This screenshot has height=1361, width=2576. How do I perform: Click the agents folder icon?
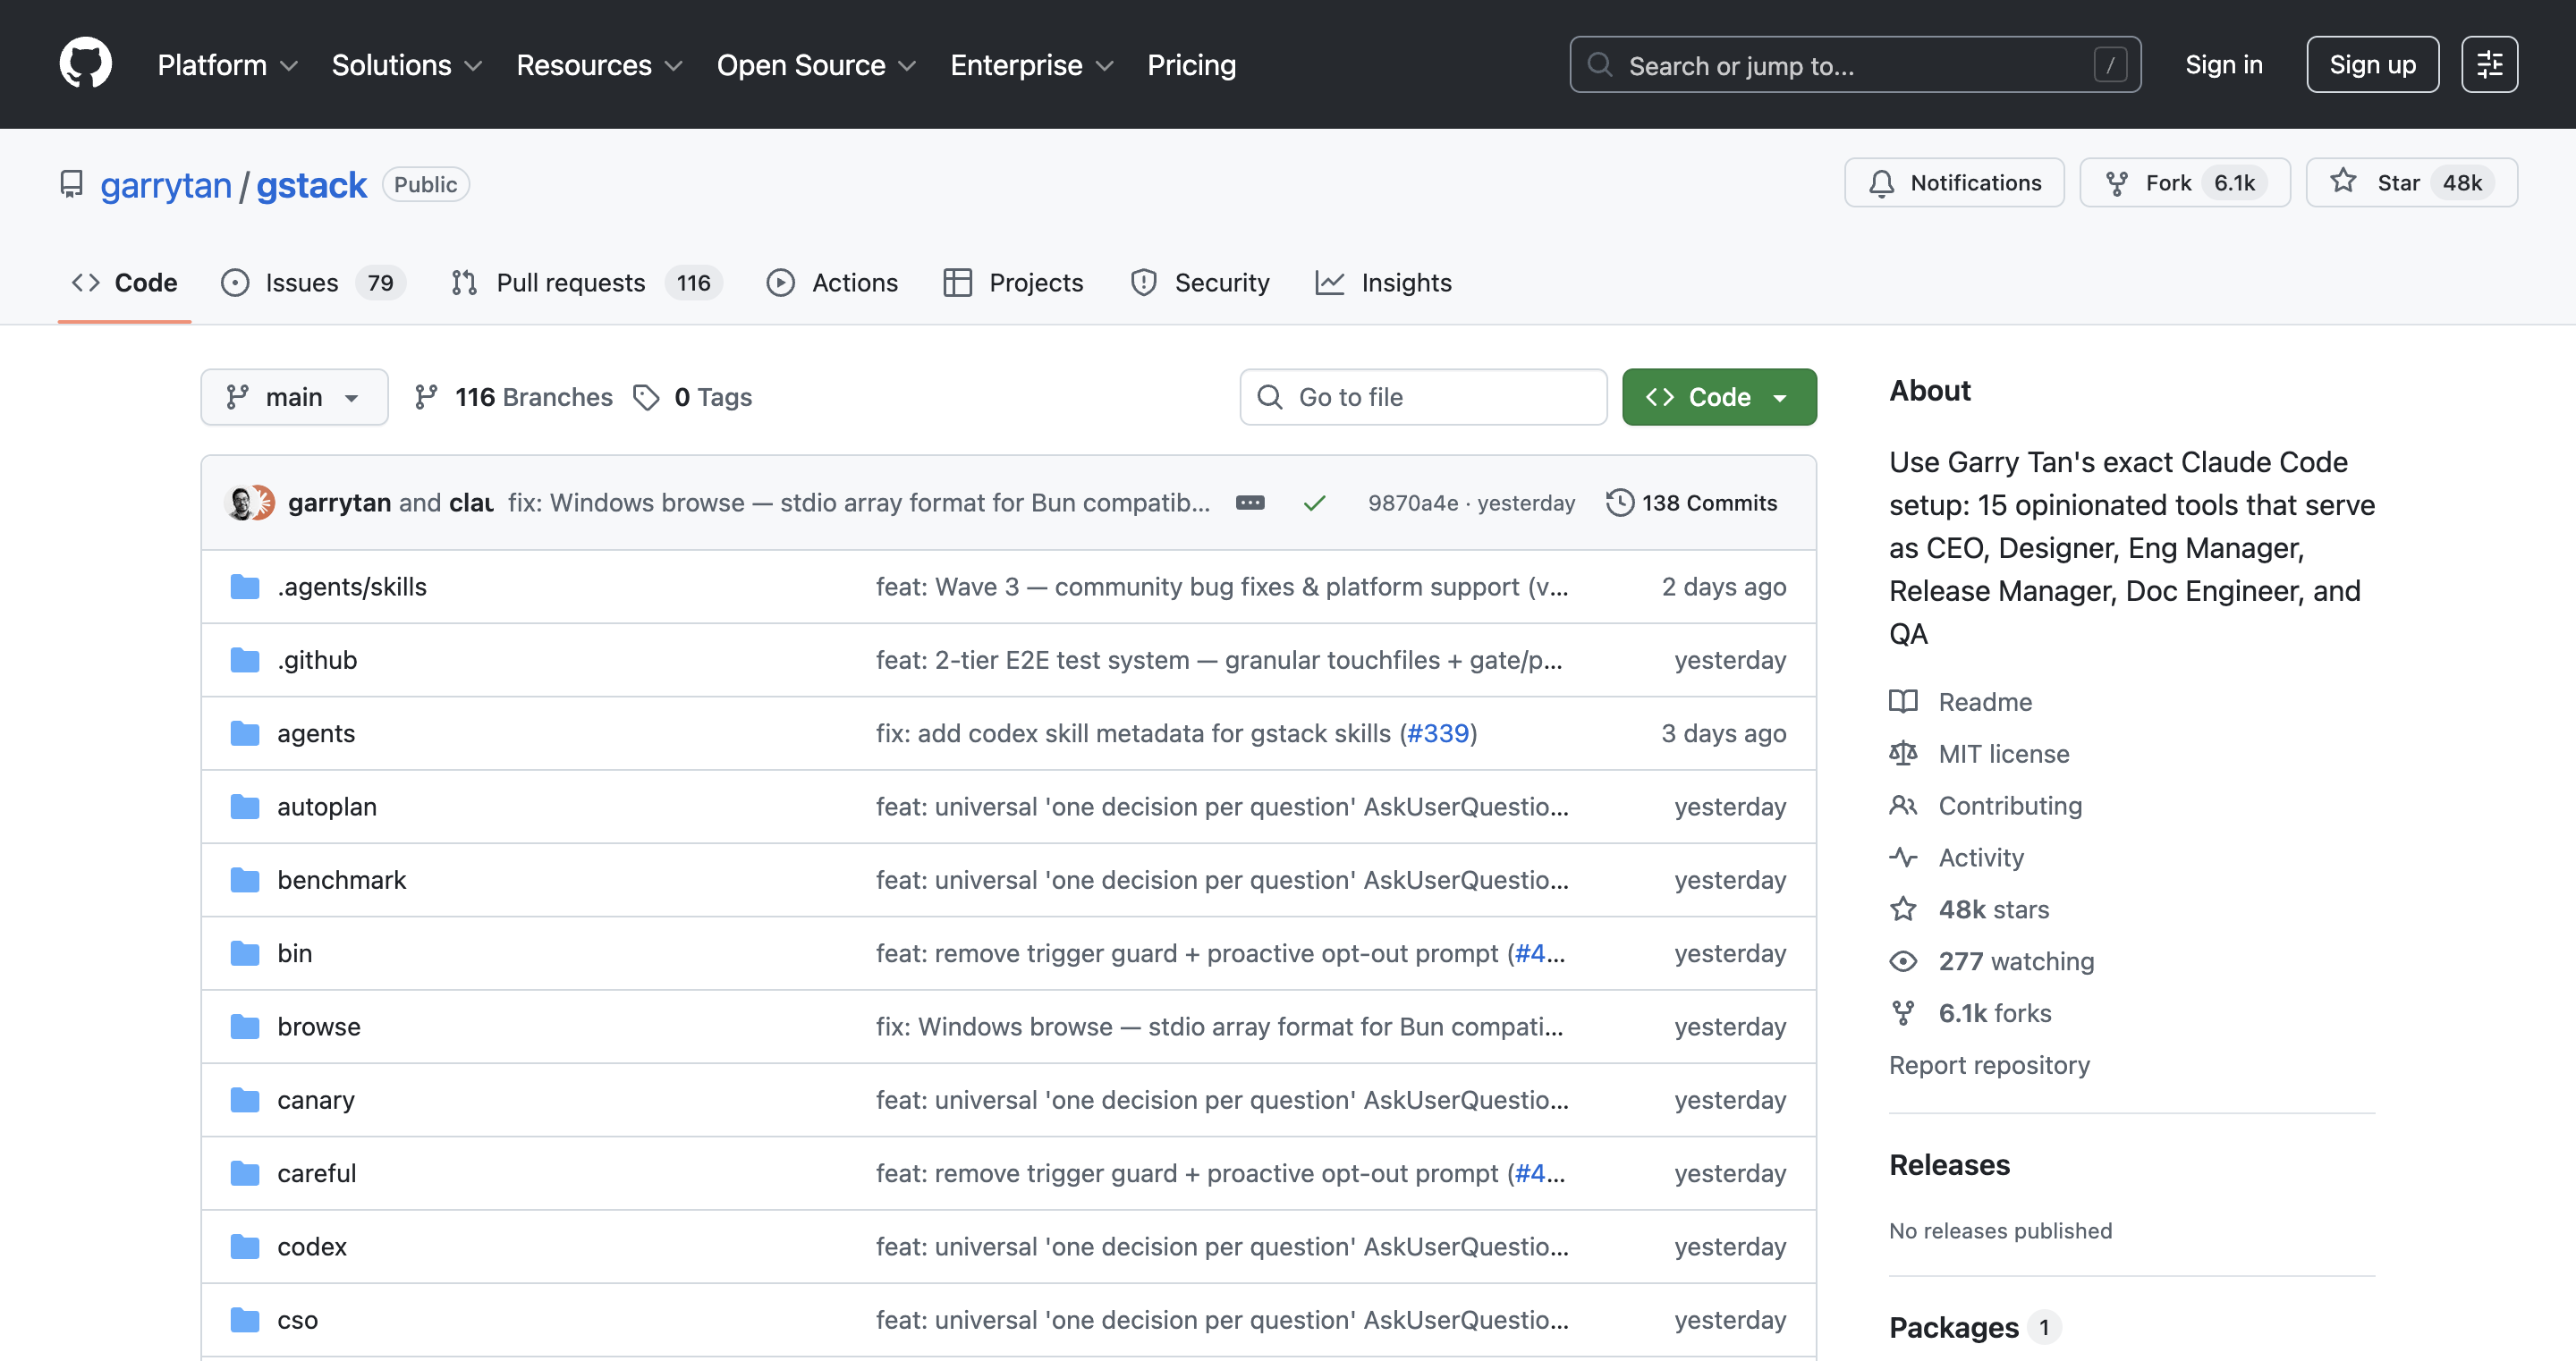pyautogui.click(x=245, y=733)
